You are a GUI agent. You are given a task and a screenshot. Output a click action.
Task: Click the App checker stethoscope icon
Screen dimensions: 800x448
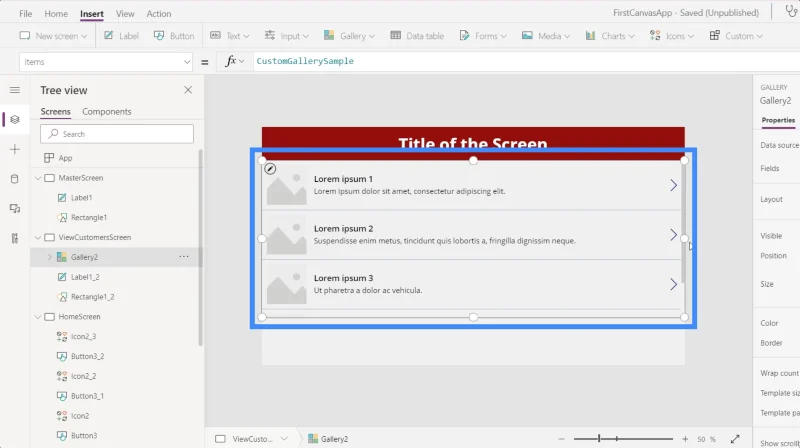coord(791,11)
